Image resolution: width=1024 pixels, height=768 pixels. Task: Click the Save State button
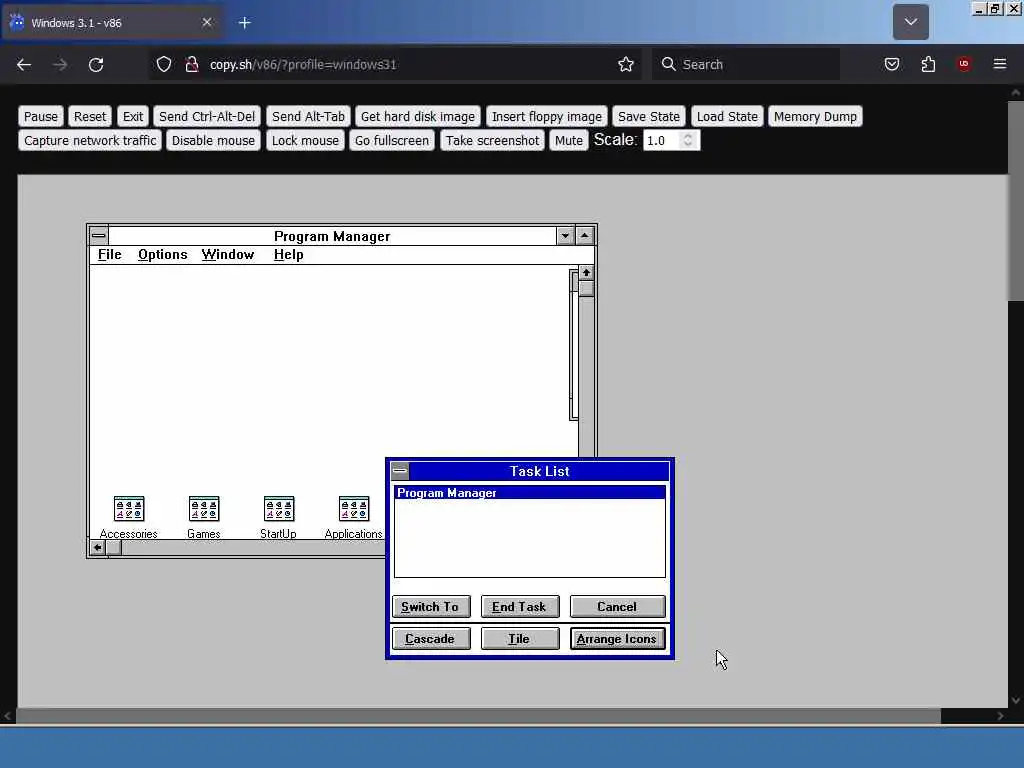648,116
